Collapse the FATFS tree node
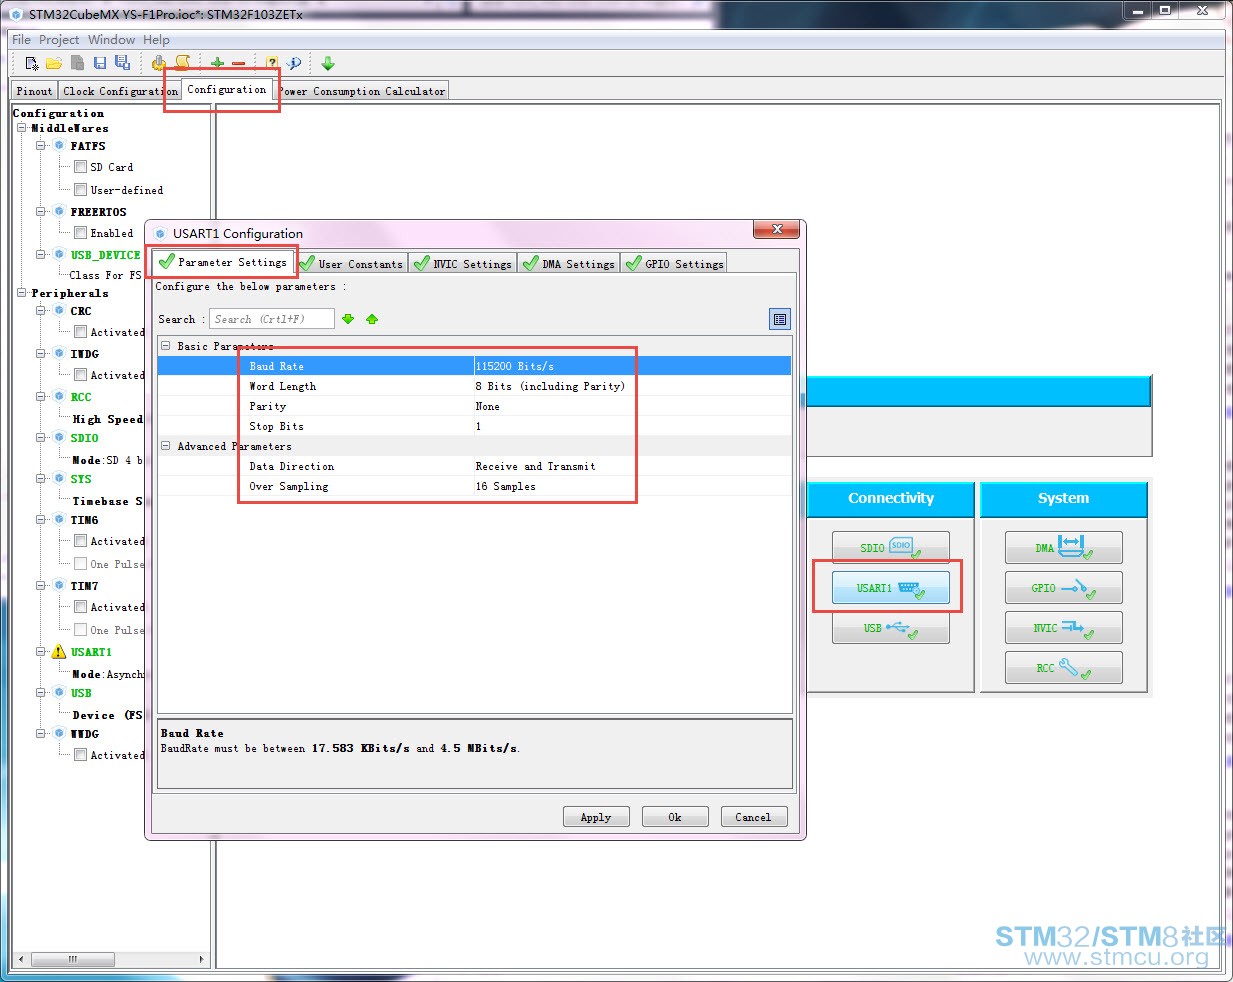The image size is (1233, 982). (x=41, y=145)
